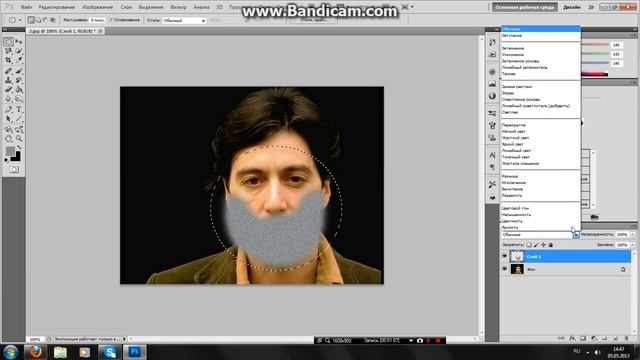
Task: Select the Eraser tool
Action: point(9,89)
